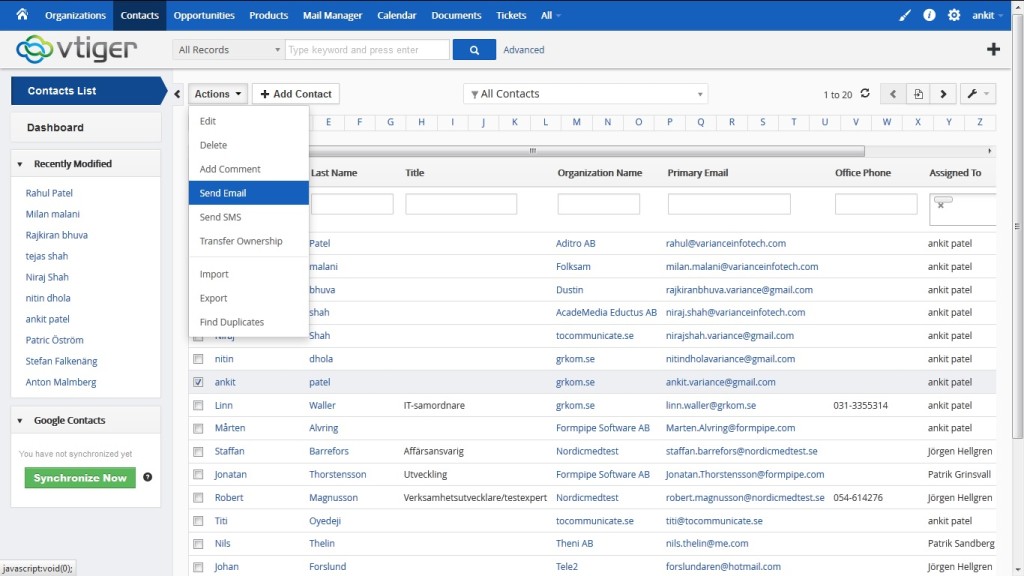Expand the All menu in navigation
This screenshot has height=576, width=1024.
coord(551,15)
